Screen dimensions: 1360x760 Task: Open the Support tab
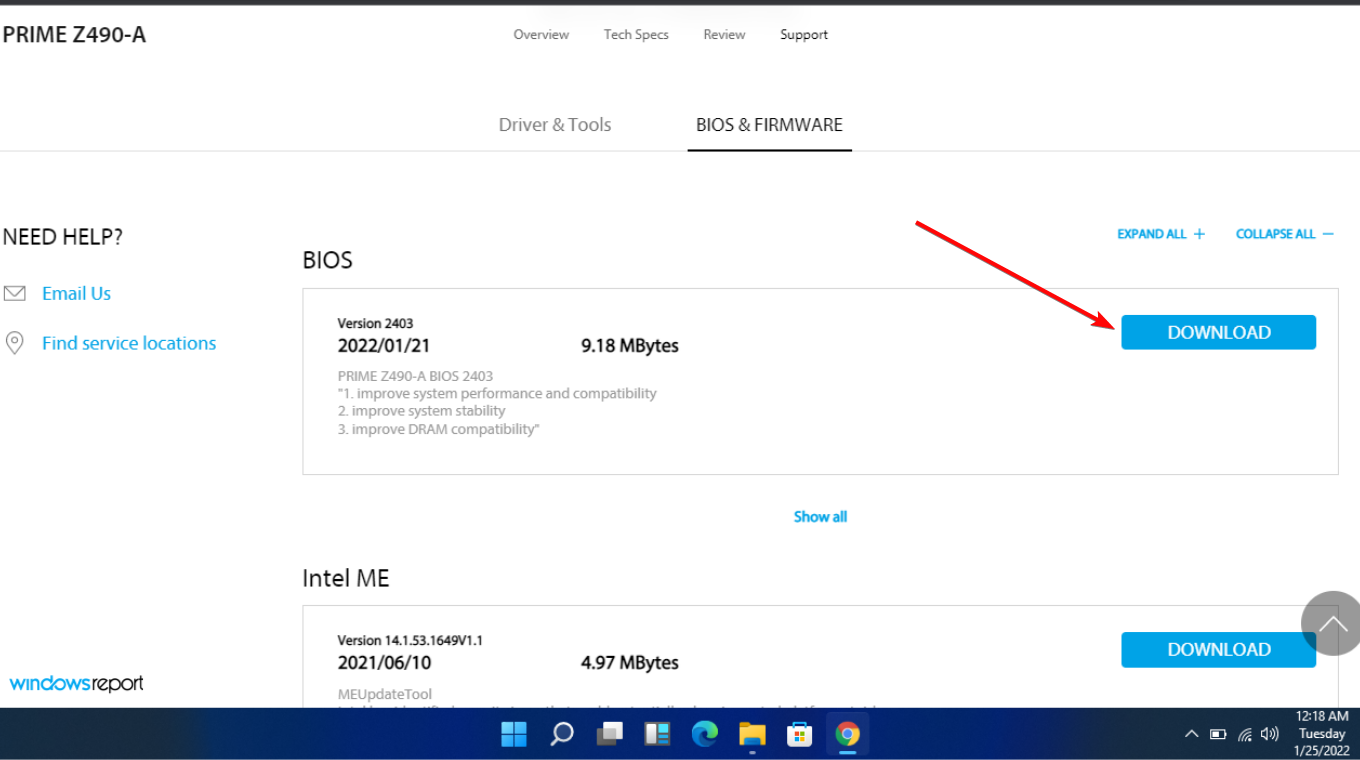pos(804,34)
